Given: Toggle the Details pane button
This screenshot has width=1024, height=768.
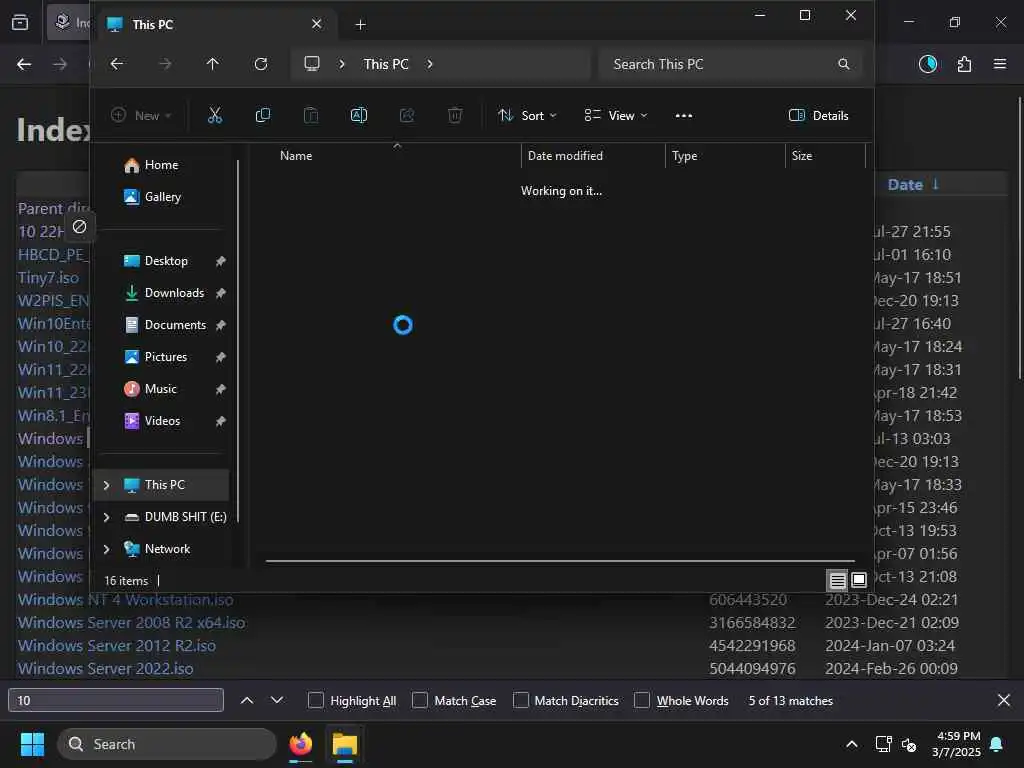Looking at the screenshot, I should pos(818,116).
